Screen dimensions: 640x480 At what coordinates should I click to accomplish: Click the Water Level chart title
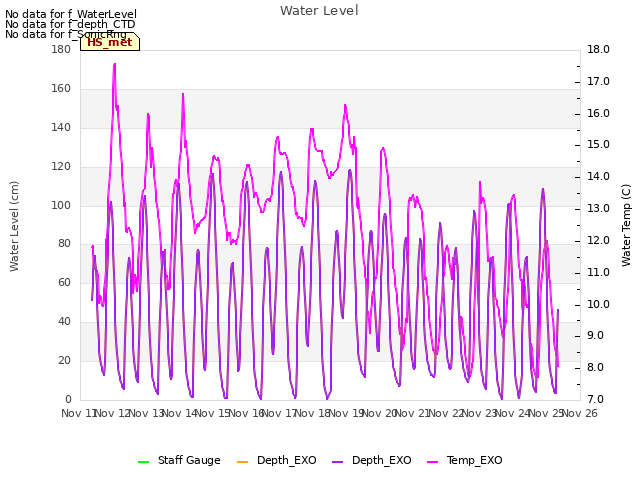point(319,11)
